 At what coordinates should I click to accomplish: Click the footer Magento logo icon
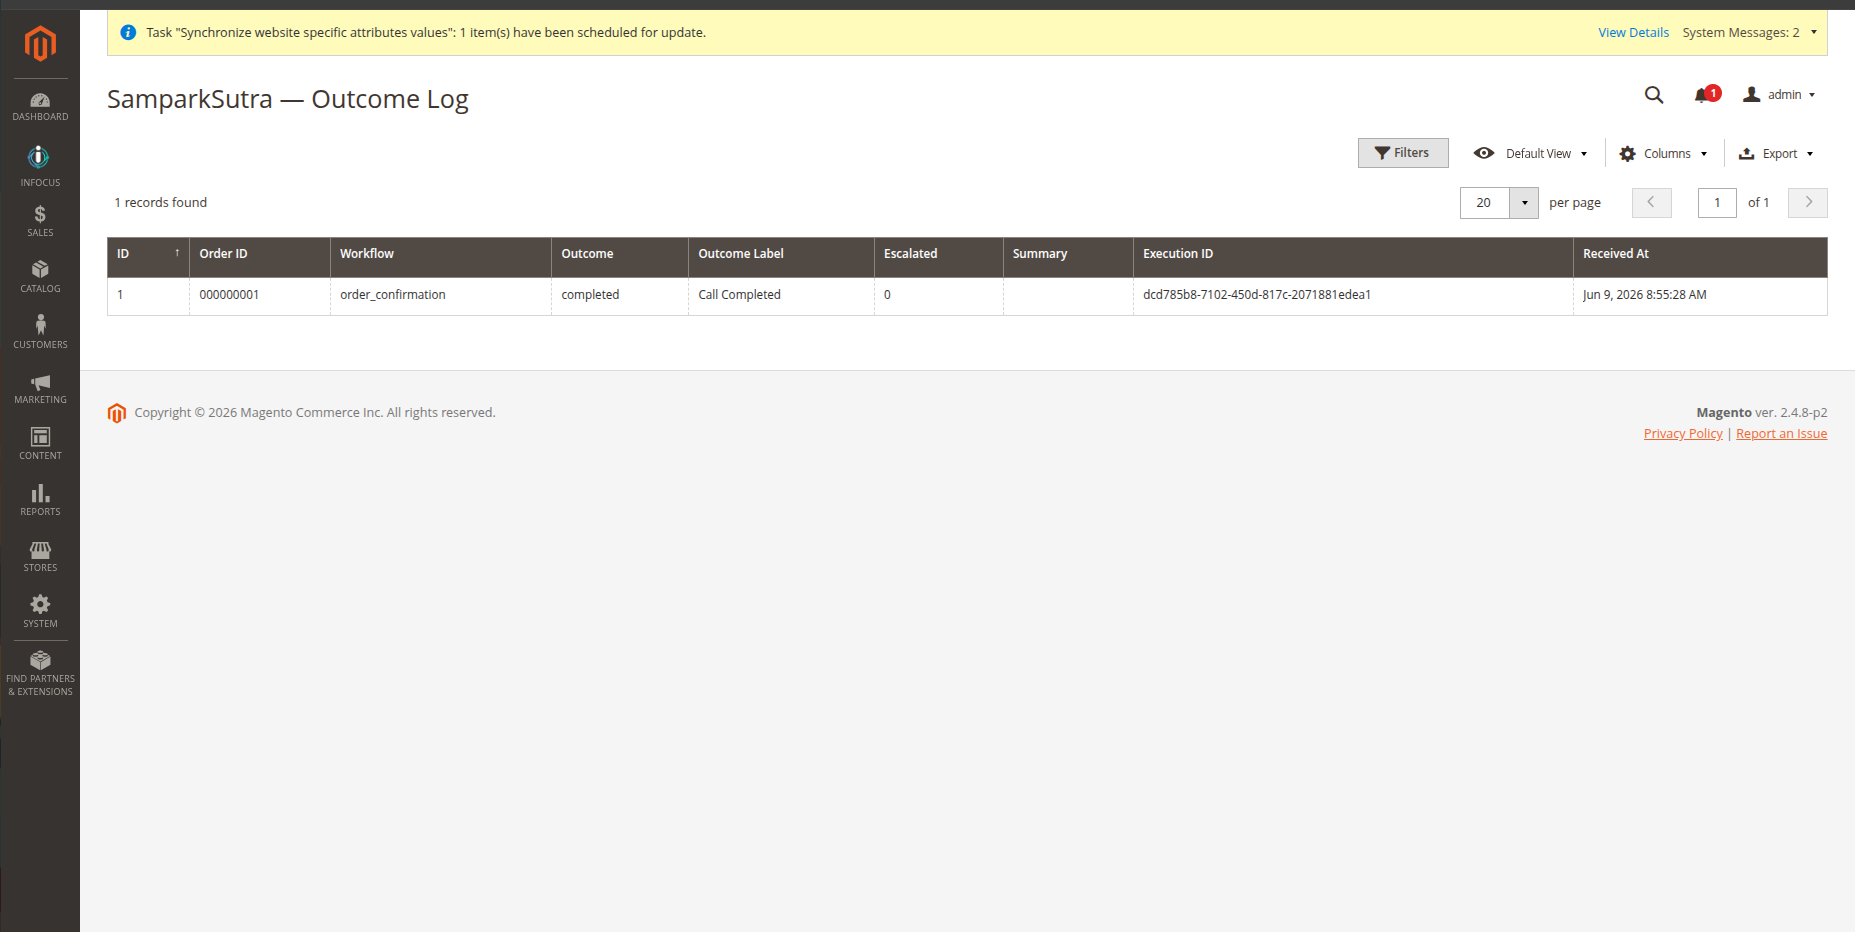(117, 413)
